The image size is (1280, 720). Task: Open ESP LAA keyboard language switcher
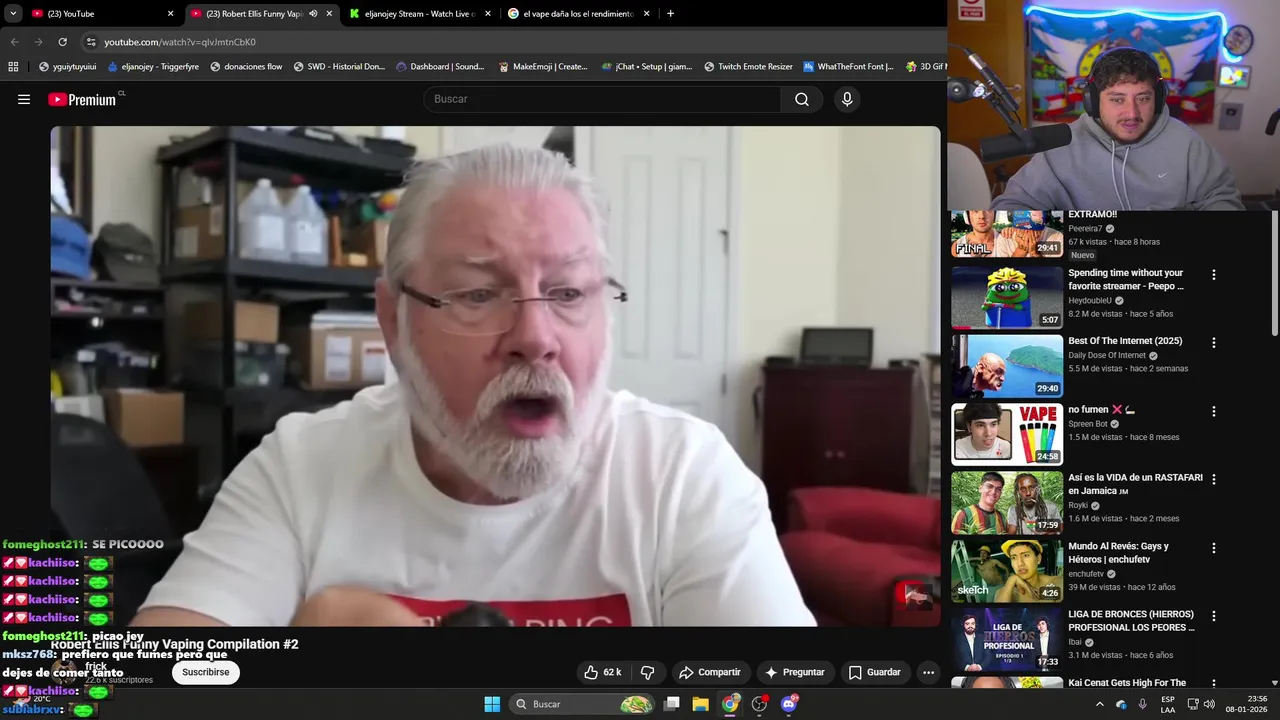[1168, 704]
